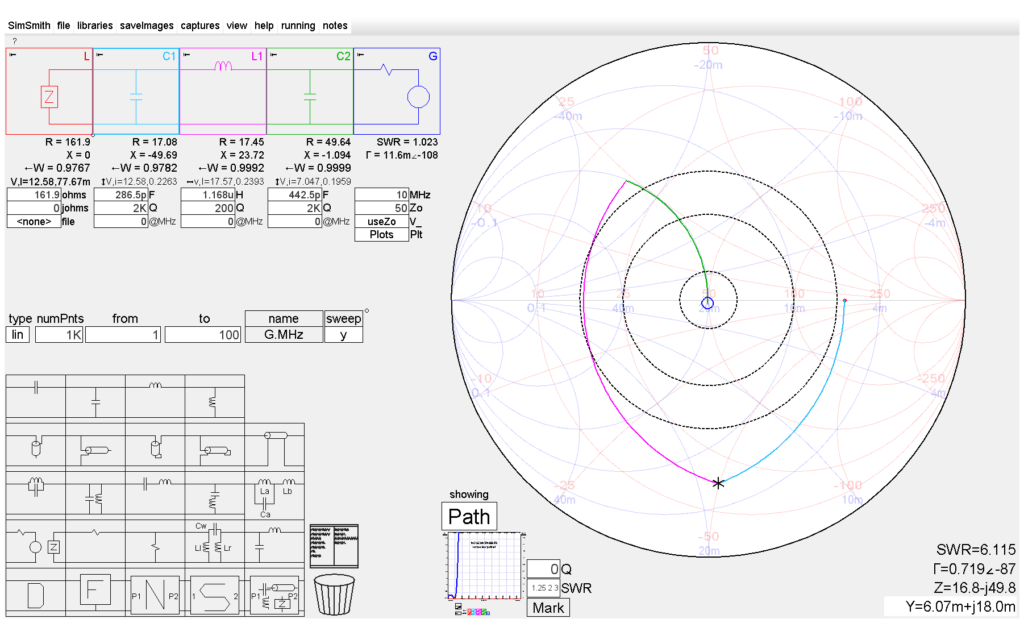Open the sweep name G.MHz selector

283,335
